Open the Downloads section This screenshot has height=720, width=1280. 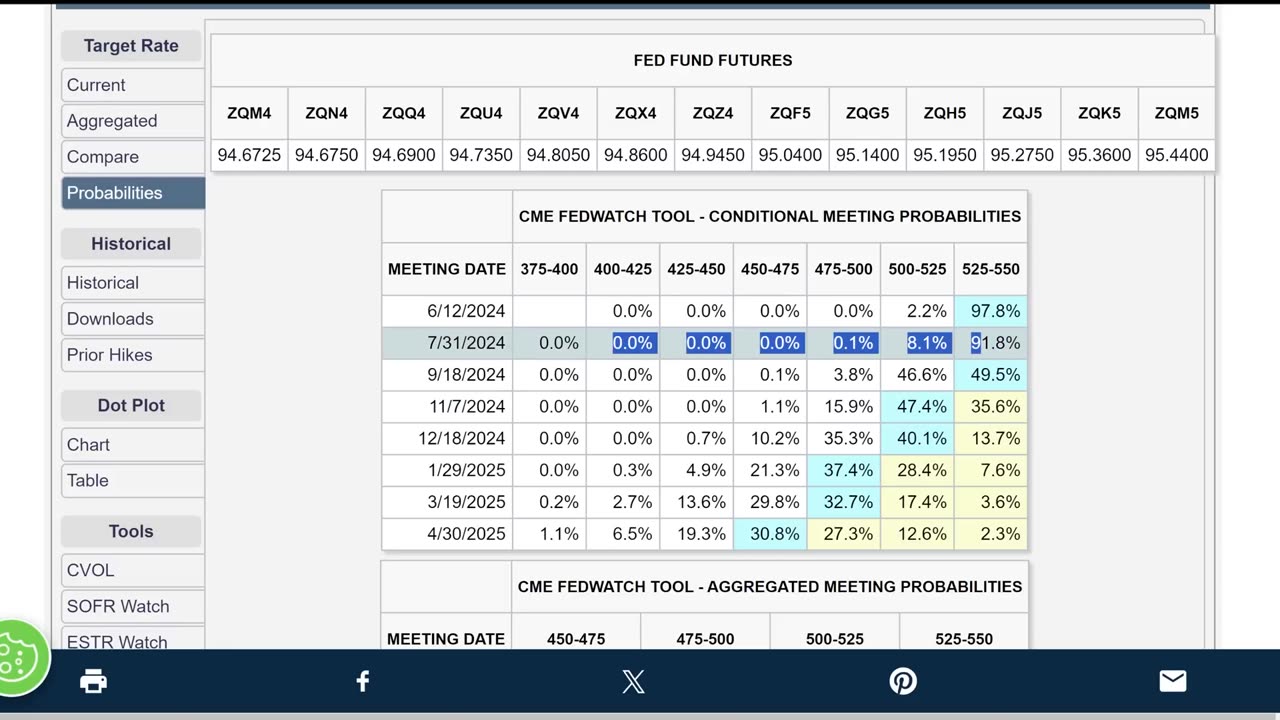pyautogui.click(x=133, y=319)
